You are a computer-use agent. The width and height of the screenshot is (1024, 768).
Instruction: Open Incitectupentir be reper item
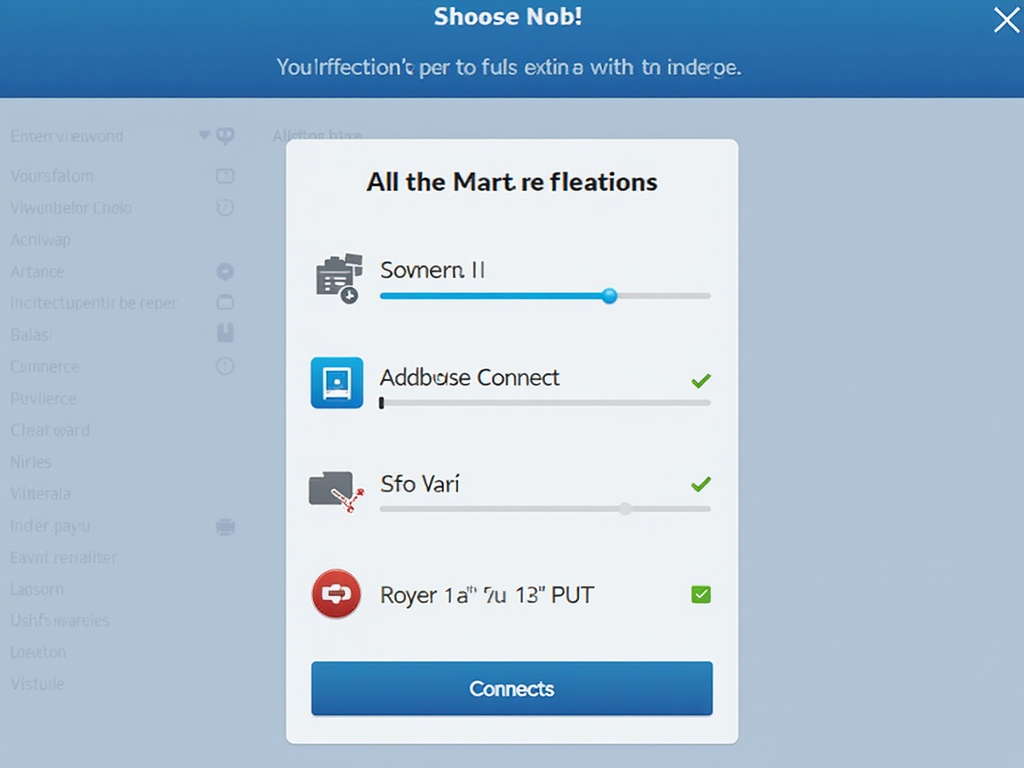point(93,303)
